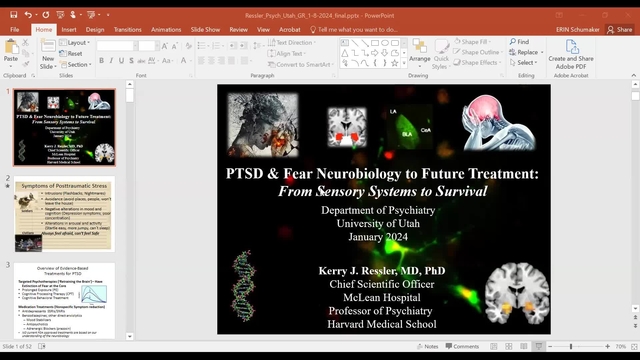
Task: Click Convert to SmartArt
Action: pos(301,64)
